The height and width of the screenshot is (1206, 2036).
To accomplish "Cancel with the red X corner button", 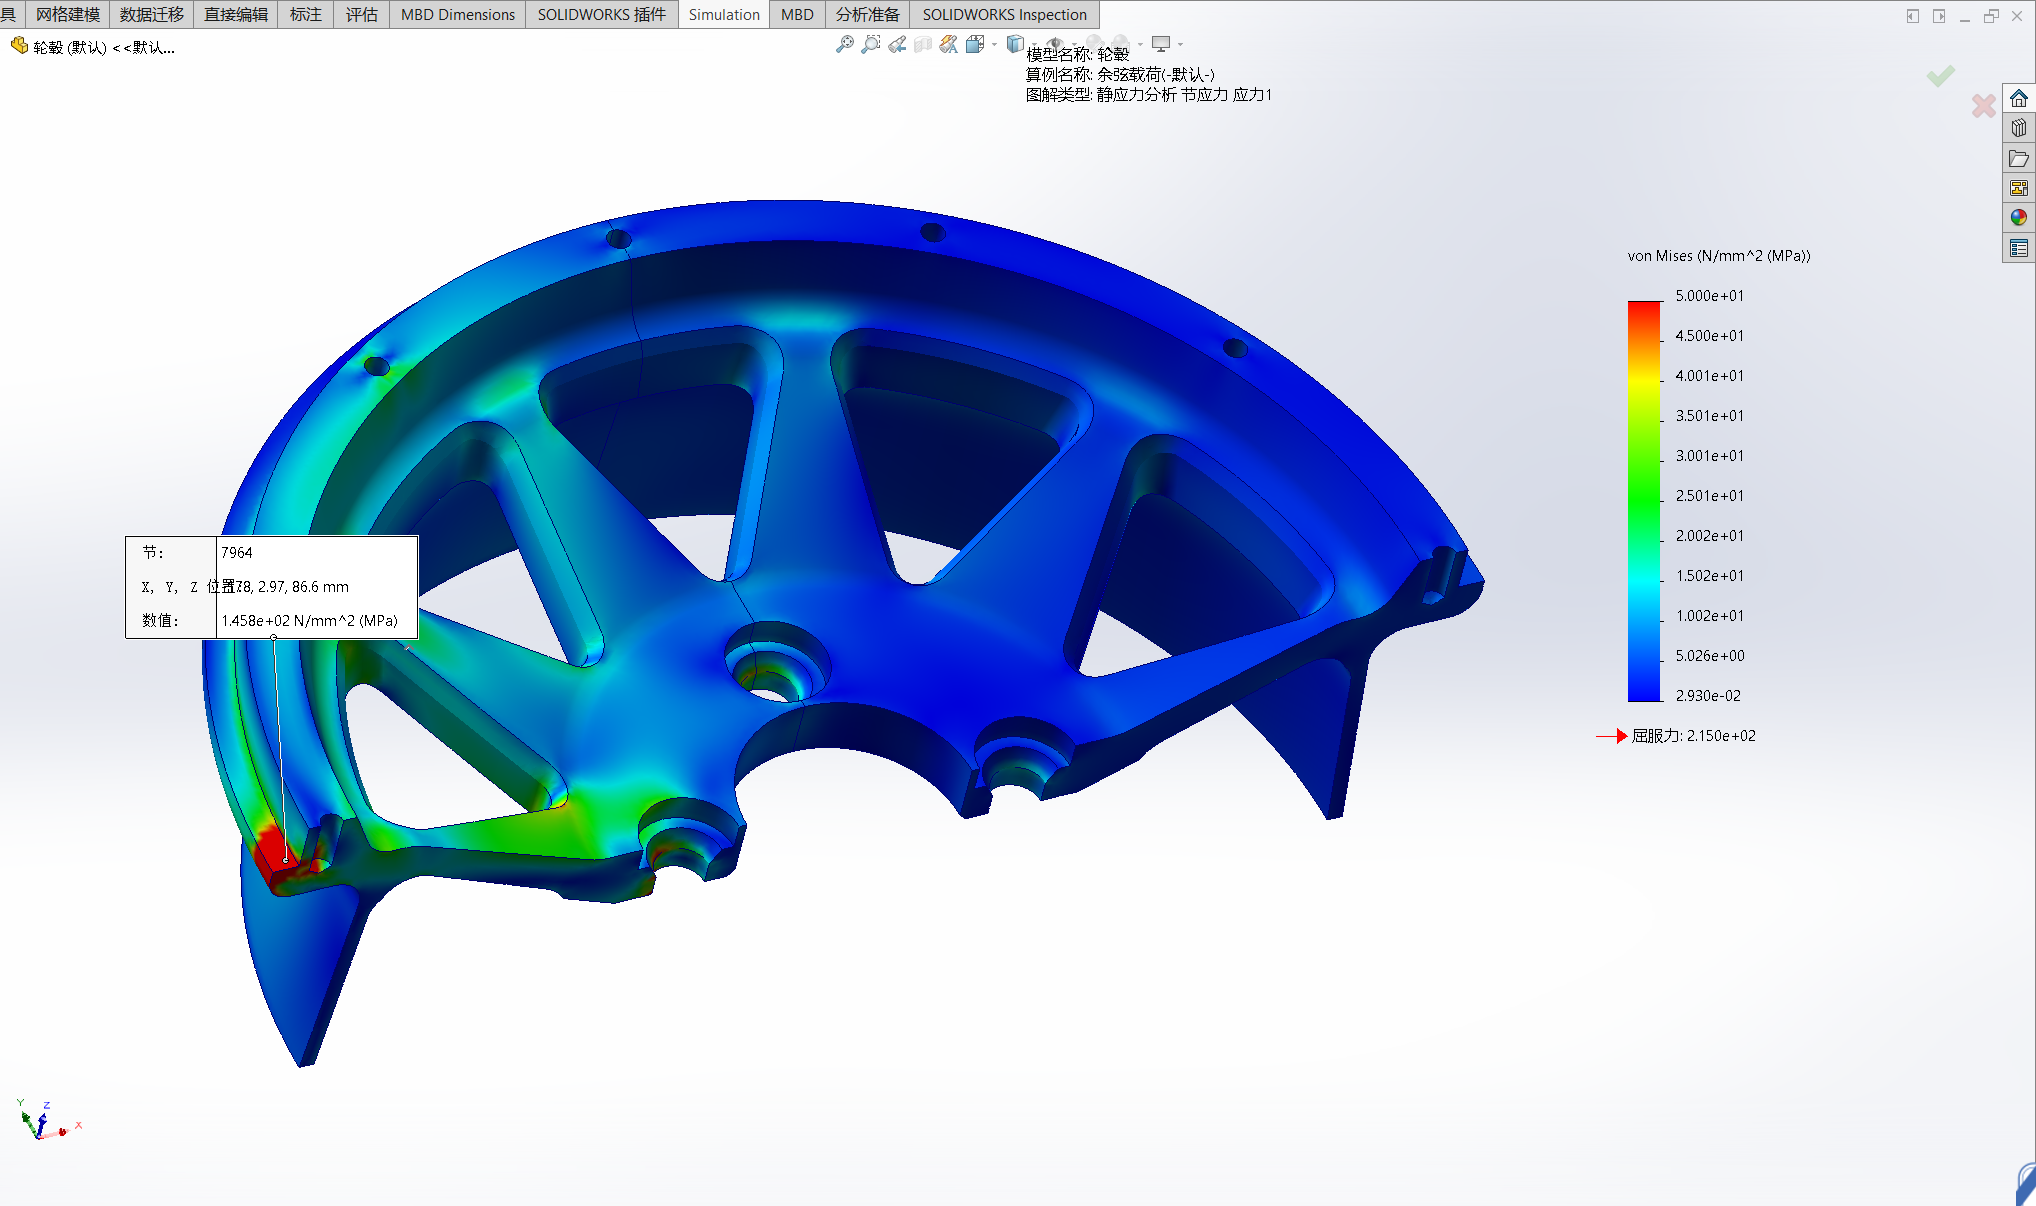I will point(1983,106).
